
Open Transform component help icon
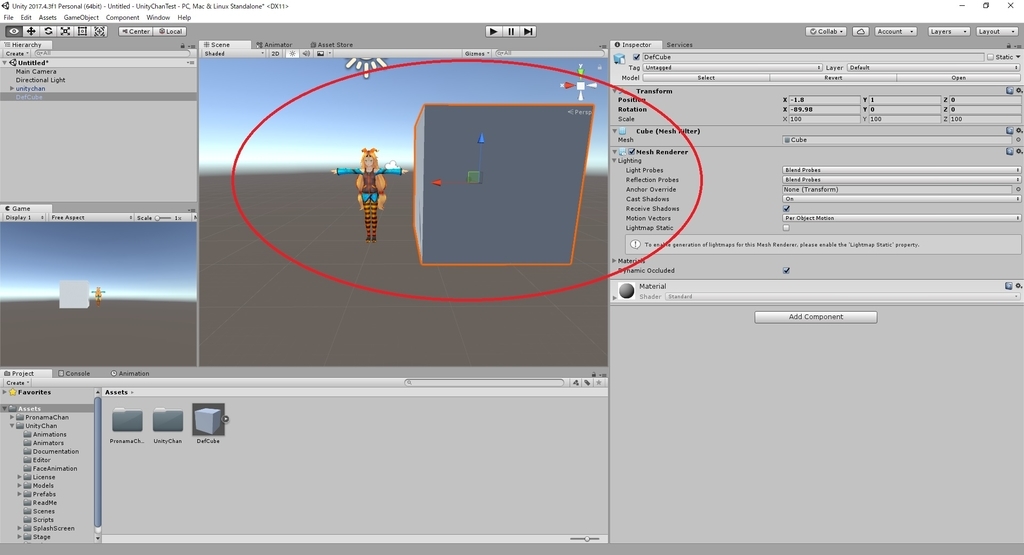(x=1010, y=91)
